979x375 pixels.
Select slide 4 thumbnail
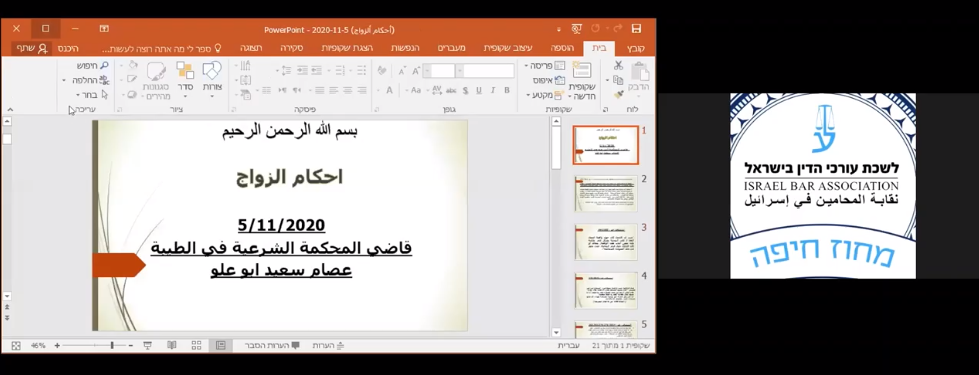tap(605, 290)
